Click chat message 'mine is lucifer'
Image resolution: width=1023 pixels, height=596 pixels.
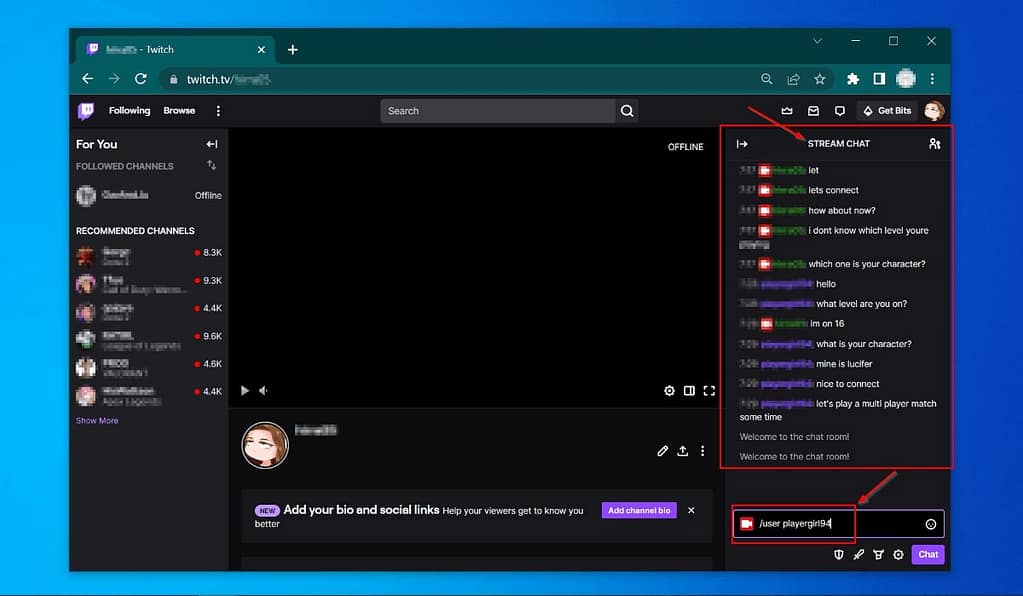(x=844, y=364)
